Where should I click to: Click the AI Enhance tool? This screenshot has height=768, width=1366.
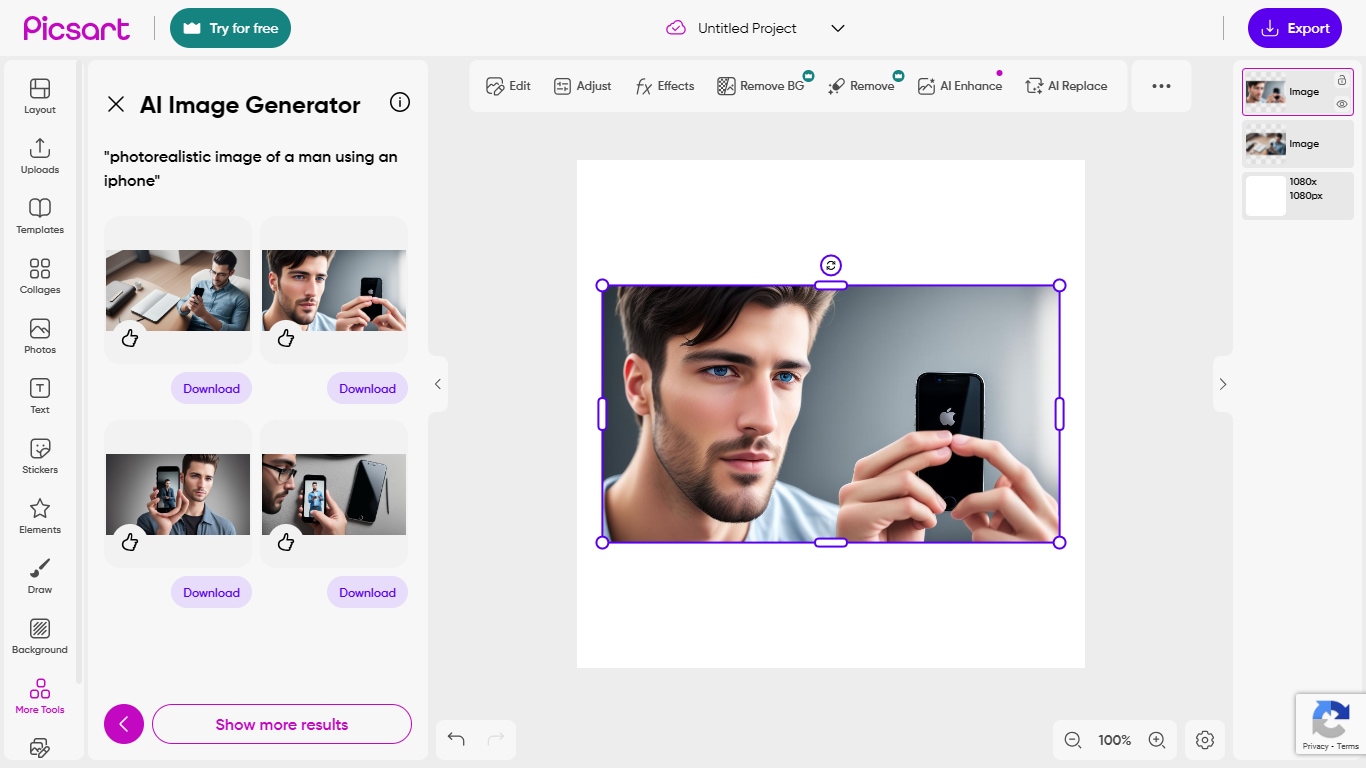coord(959,86)
